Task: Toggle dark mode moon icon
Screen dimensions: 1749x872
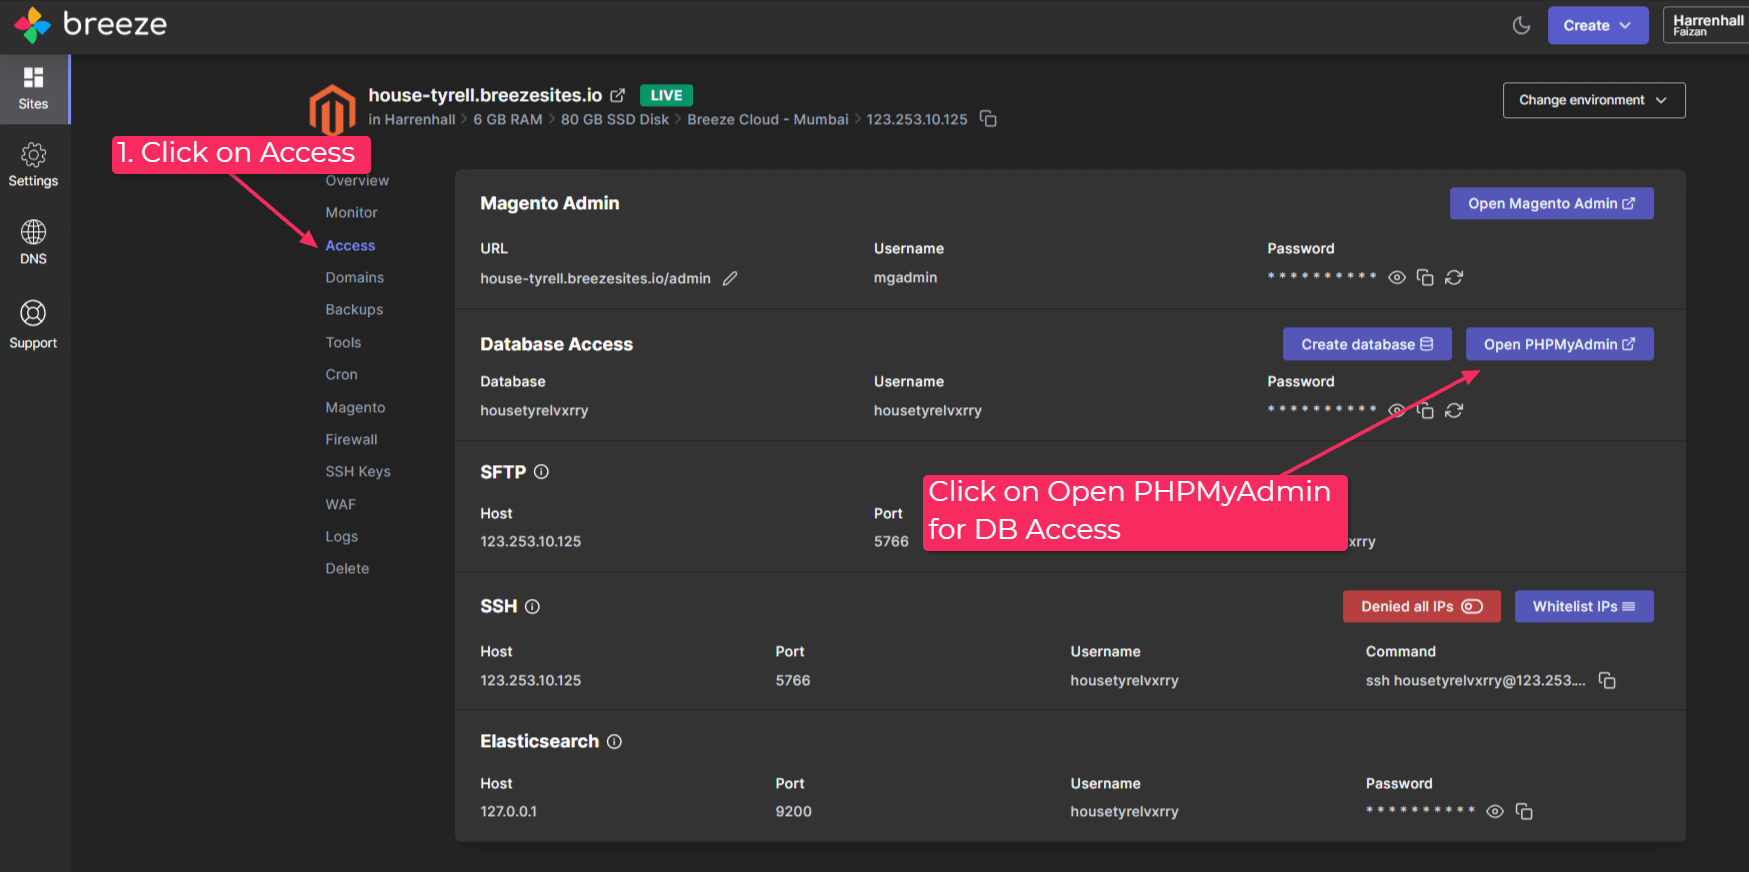Action: 1521,25
